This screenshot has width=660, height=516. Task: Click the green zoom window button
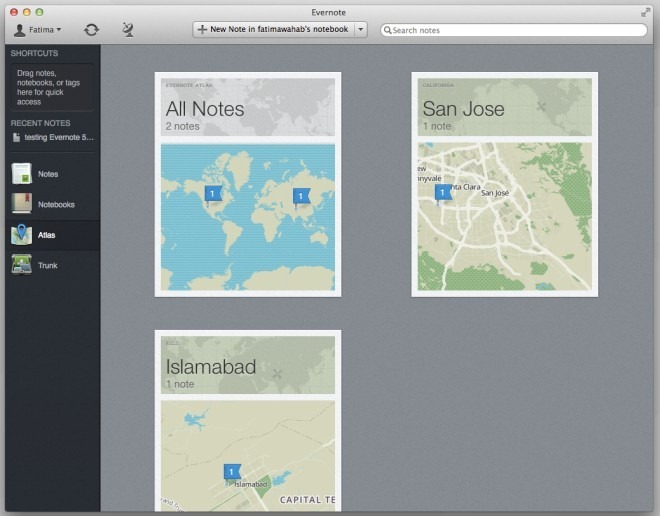click(x=39, y=12)
